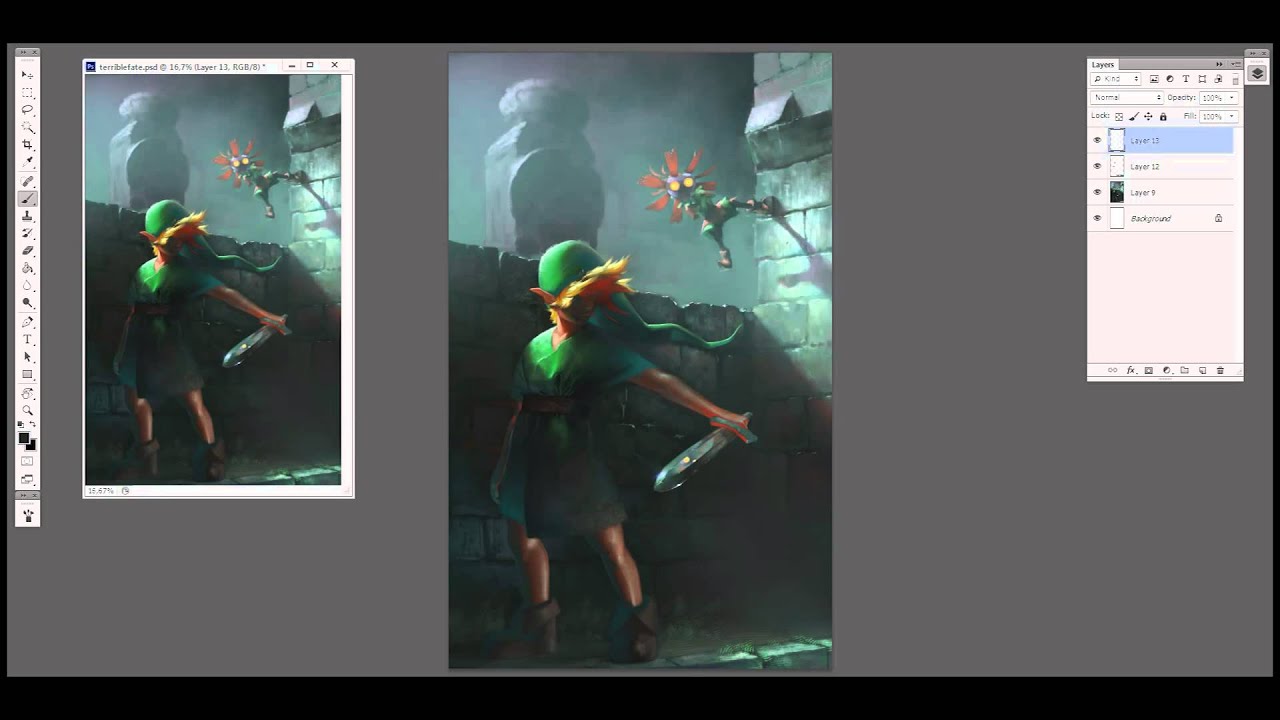Open the background color swatch
Screen dimensions: 1280x720
32,446
